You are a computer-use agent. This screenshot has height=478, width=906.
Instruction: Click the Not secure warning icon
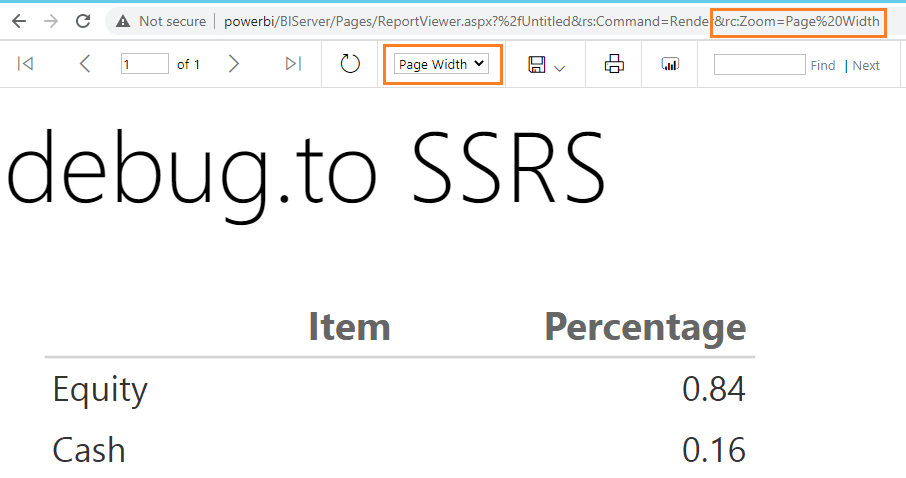click(x=122, y=21)
